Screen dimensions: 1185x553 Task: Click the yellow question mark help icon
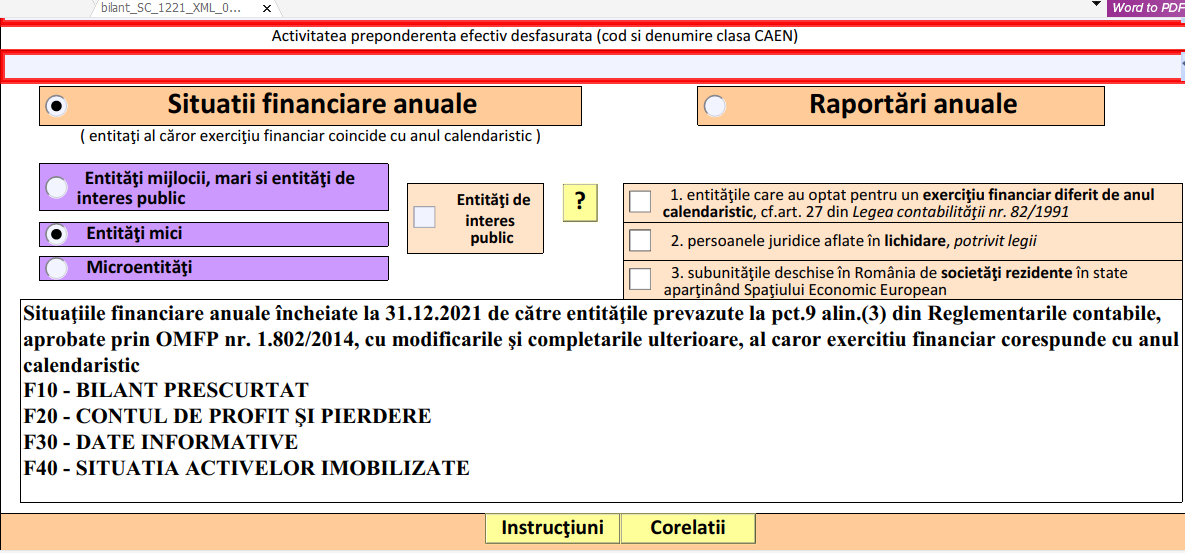580,203
